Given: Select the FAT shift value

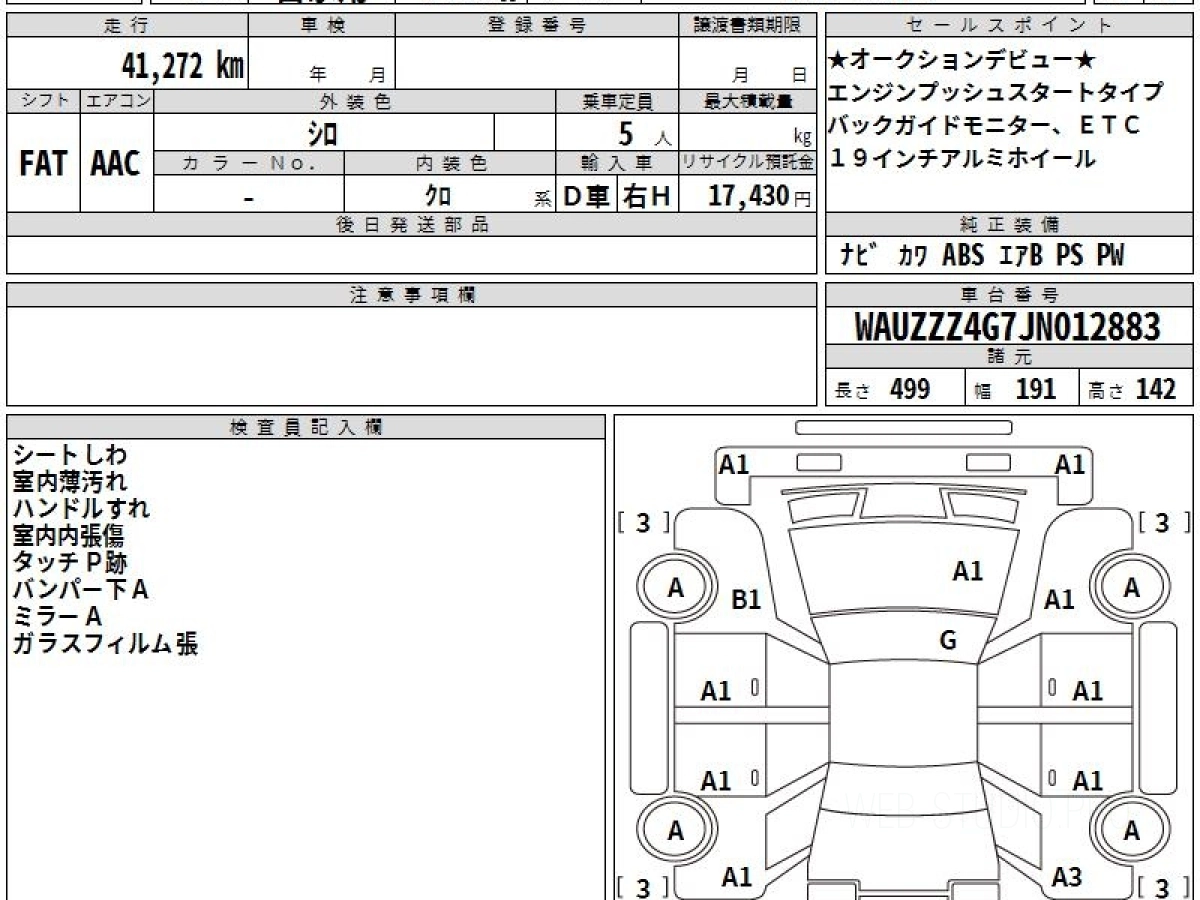Looking at the screenshot, I should [43, 164].
